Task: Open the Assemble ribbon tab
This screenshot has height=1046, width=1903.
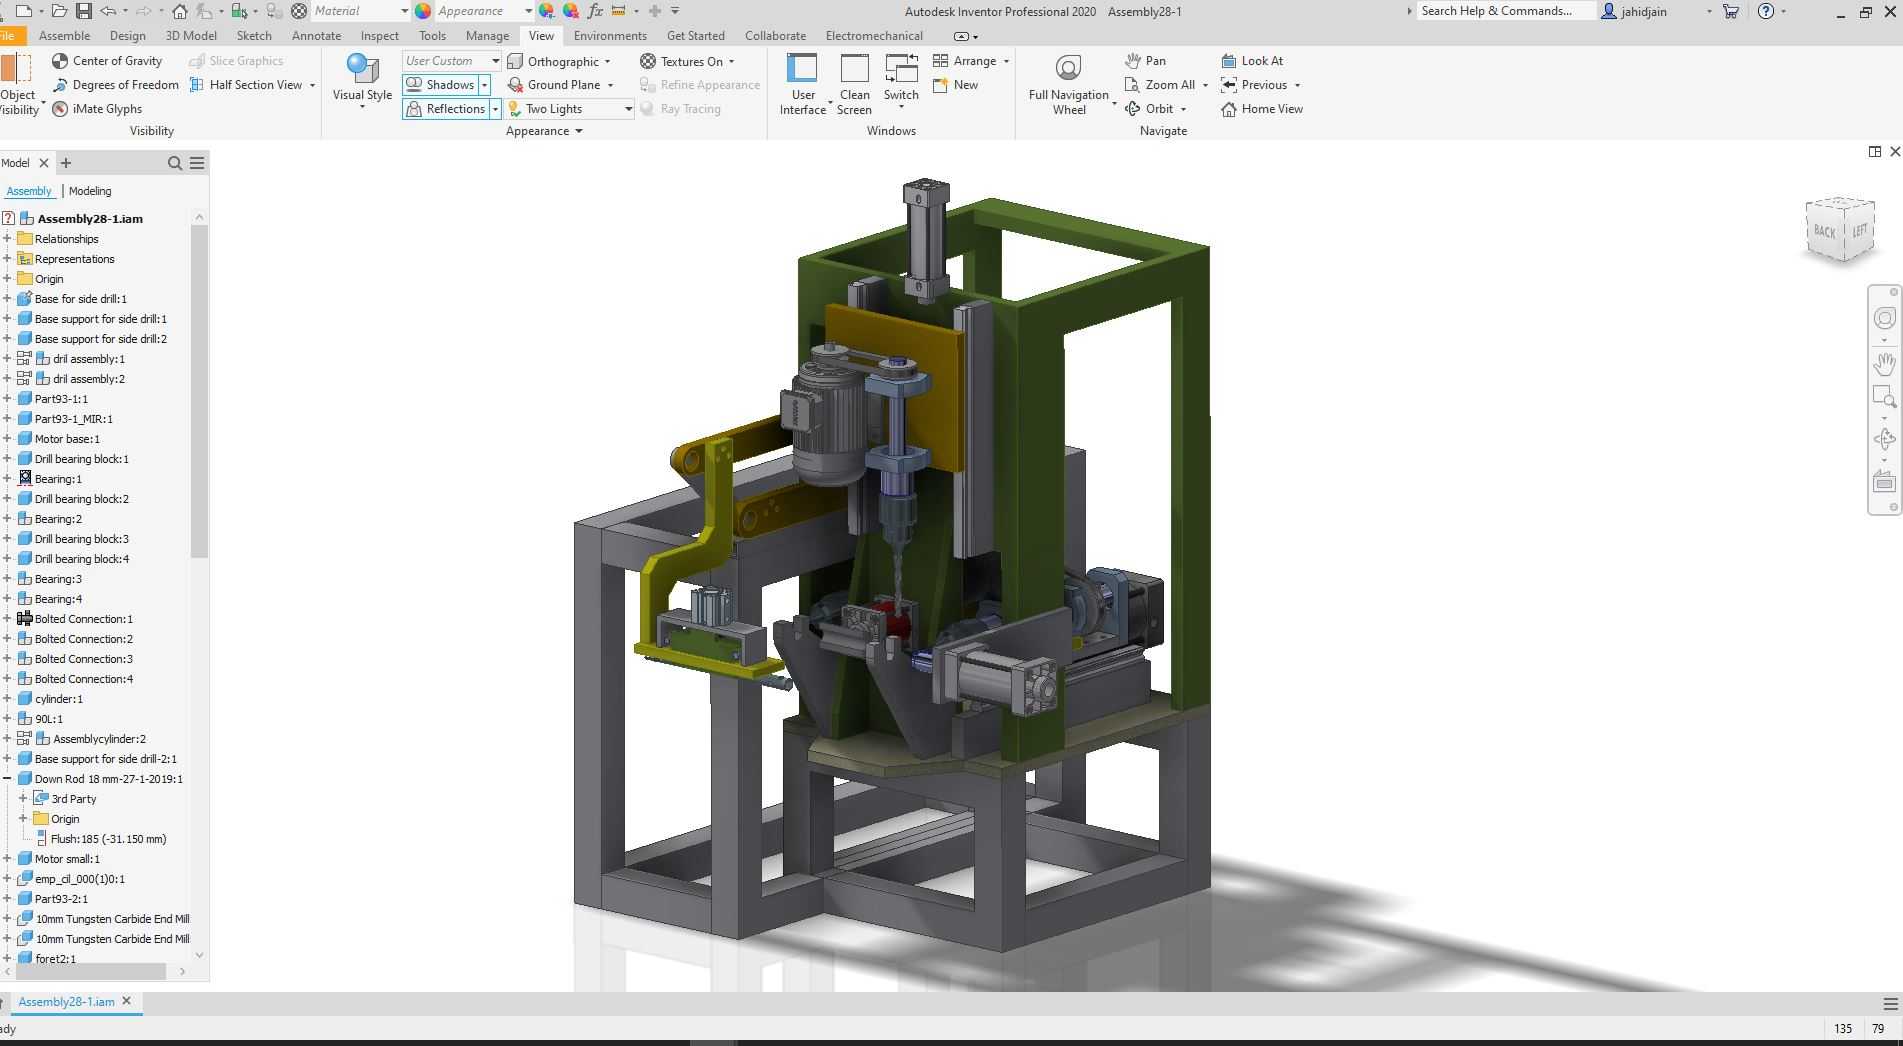Action: click(64, 36)
